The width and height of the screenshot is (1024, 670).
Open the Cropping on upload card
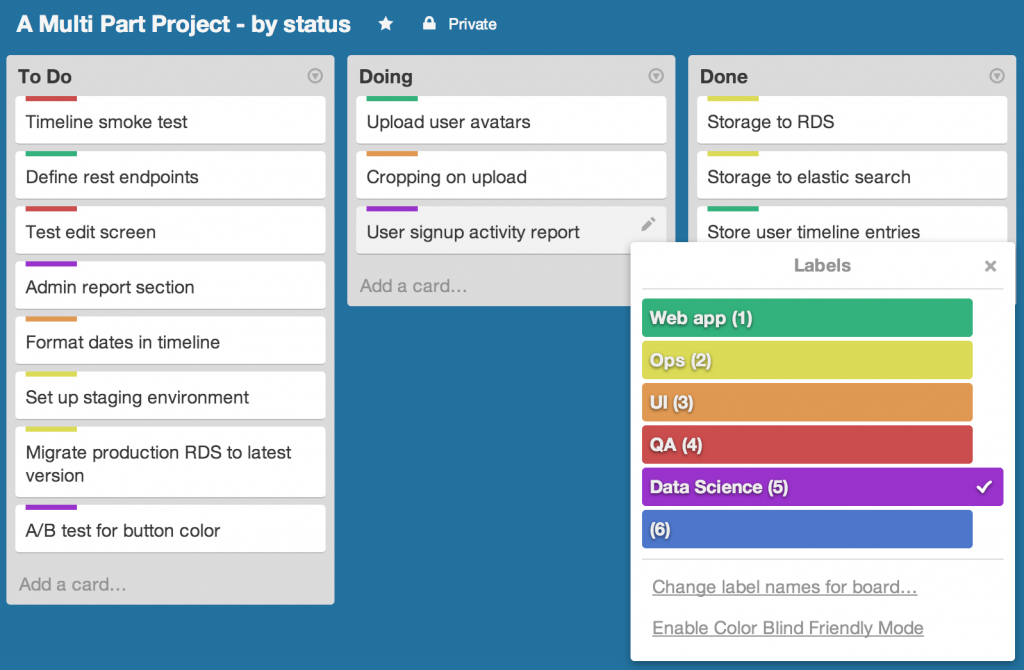pos(510,175)
